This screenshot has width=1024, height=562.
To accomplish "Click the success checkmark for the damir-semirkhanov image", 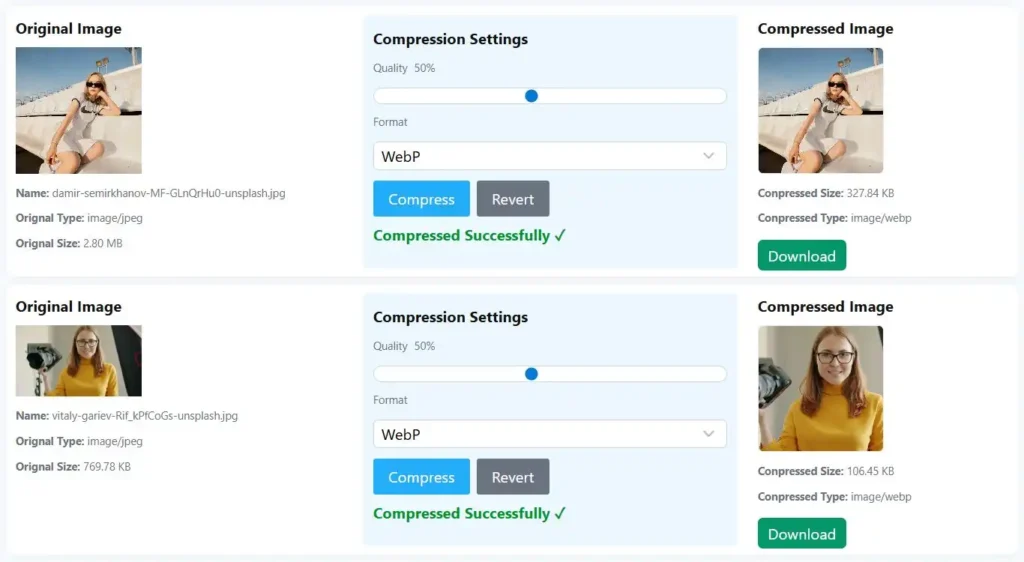I will [560, 236].
